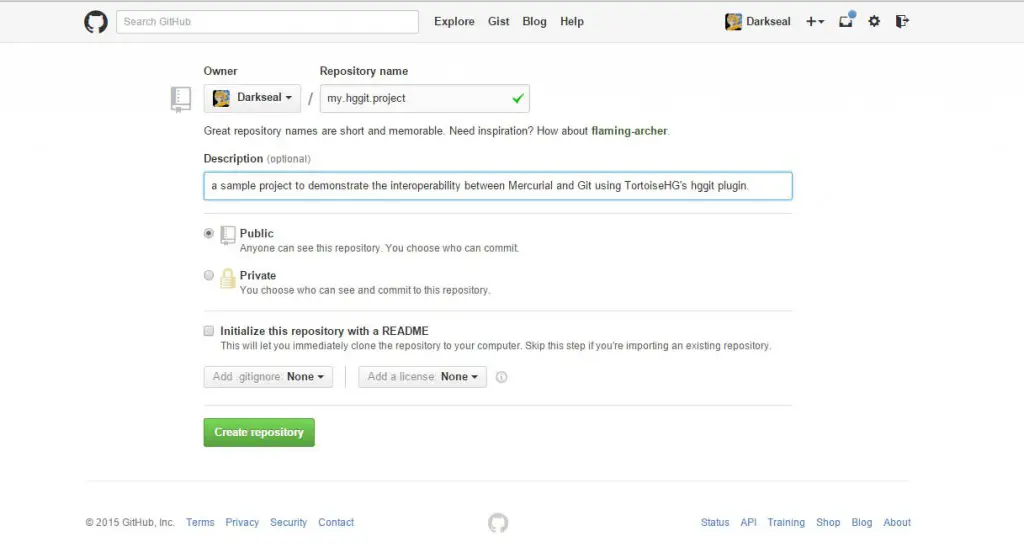Click '© 2015 GitHub, Inc.' footer text

coord(130,522)
